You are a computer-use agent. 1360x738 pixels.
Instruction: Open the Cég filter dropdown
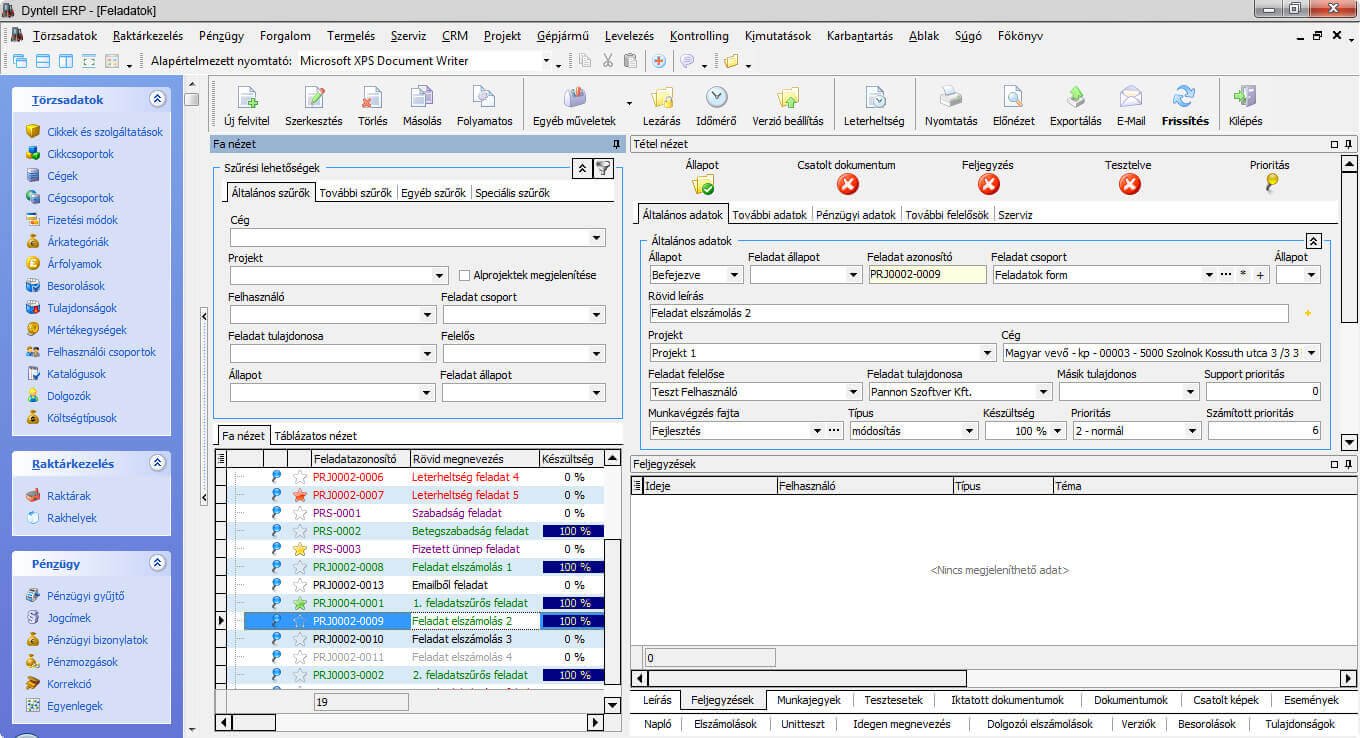point(597,238)
